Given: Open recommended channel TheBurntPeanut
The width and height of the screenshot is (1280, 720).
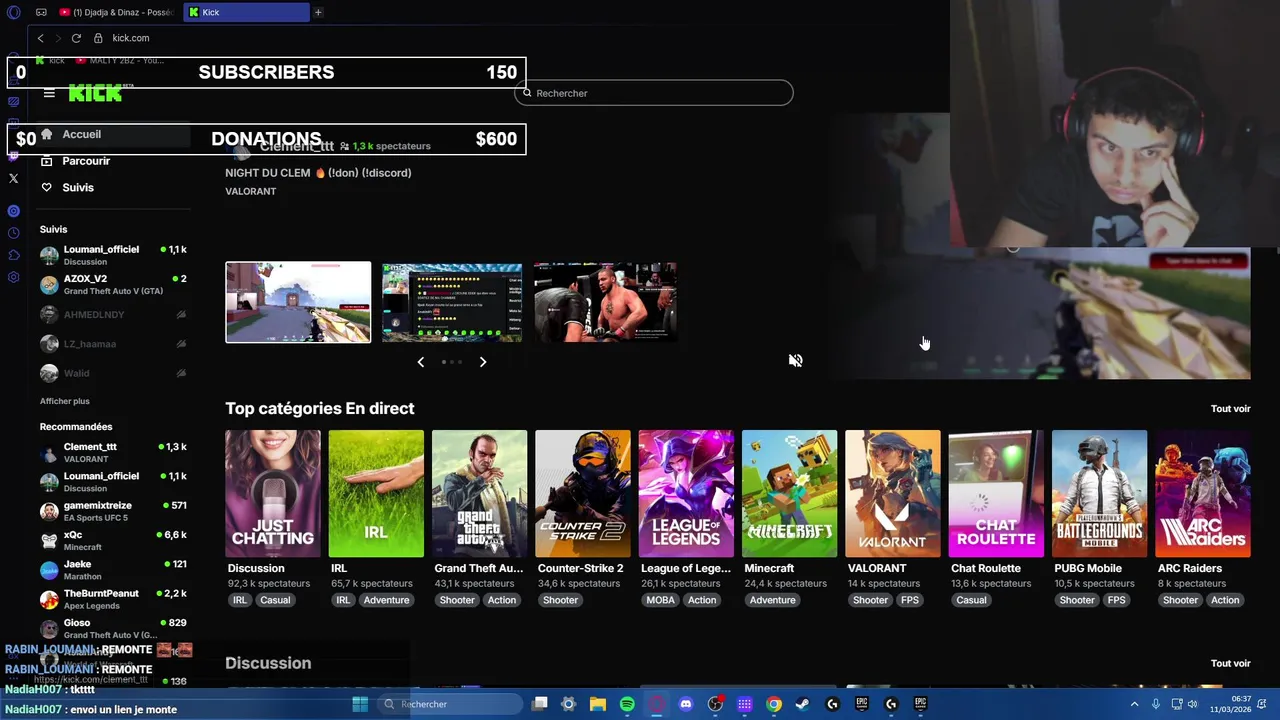Looking at the screenshot, I should 113,599.
